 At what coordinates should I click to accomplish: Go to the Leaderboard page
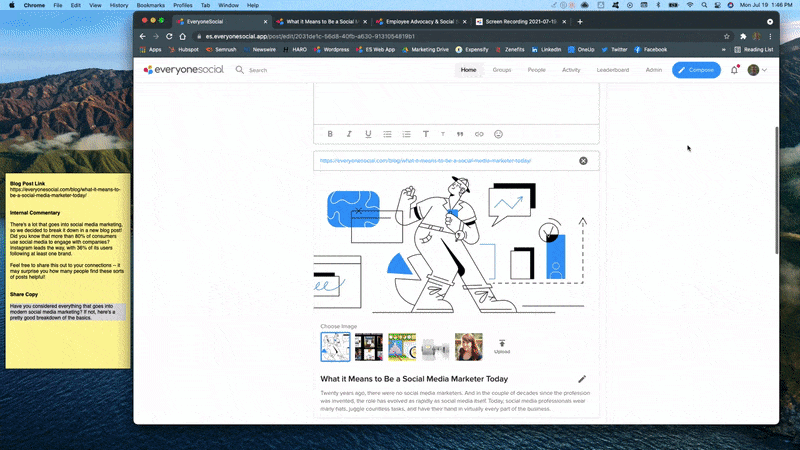[x=612, y=70]
